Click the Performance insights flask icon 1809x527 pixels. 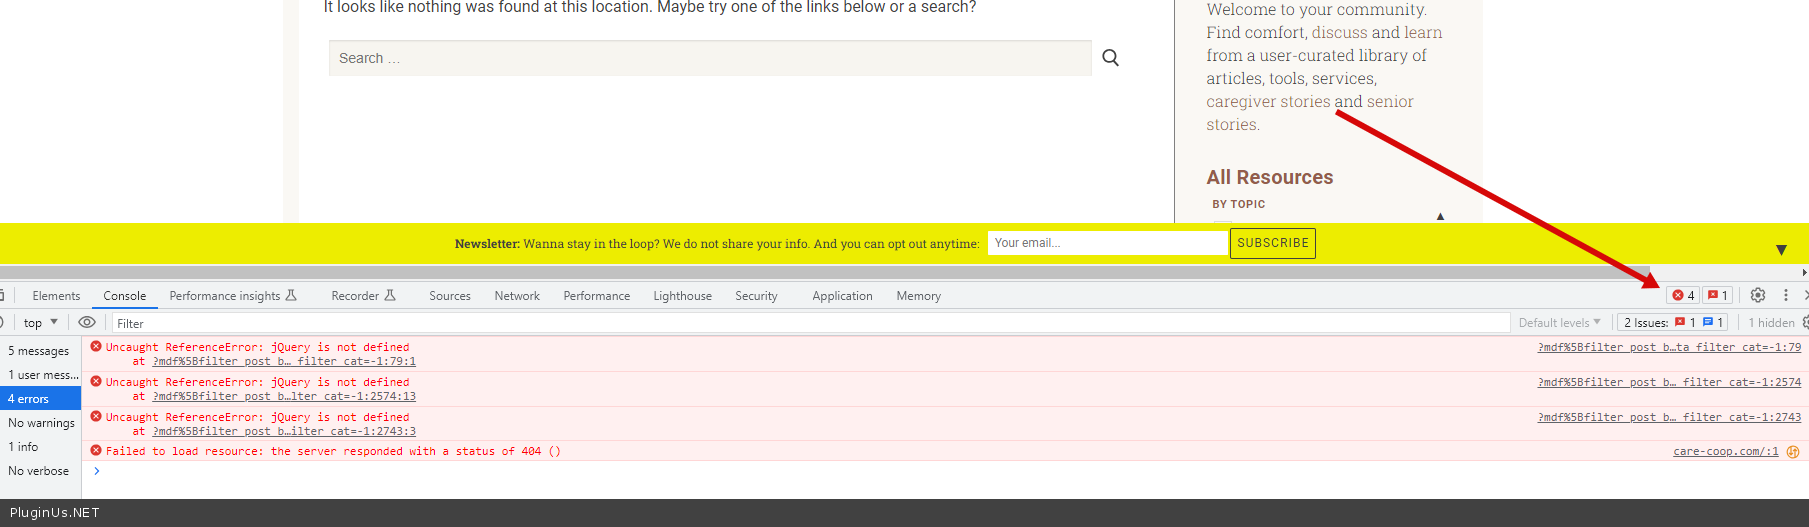[x=291, y=296]
